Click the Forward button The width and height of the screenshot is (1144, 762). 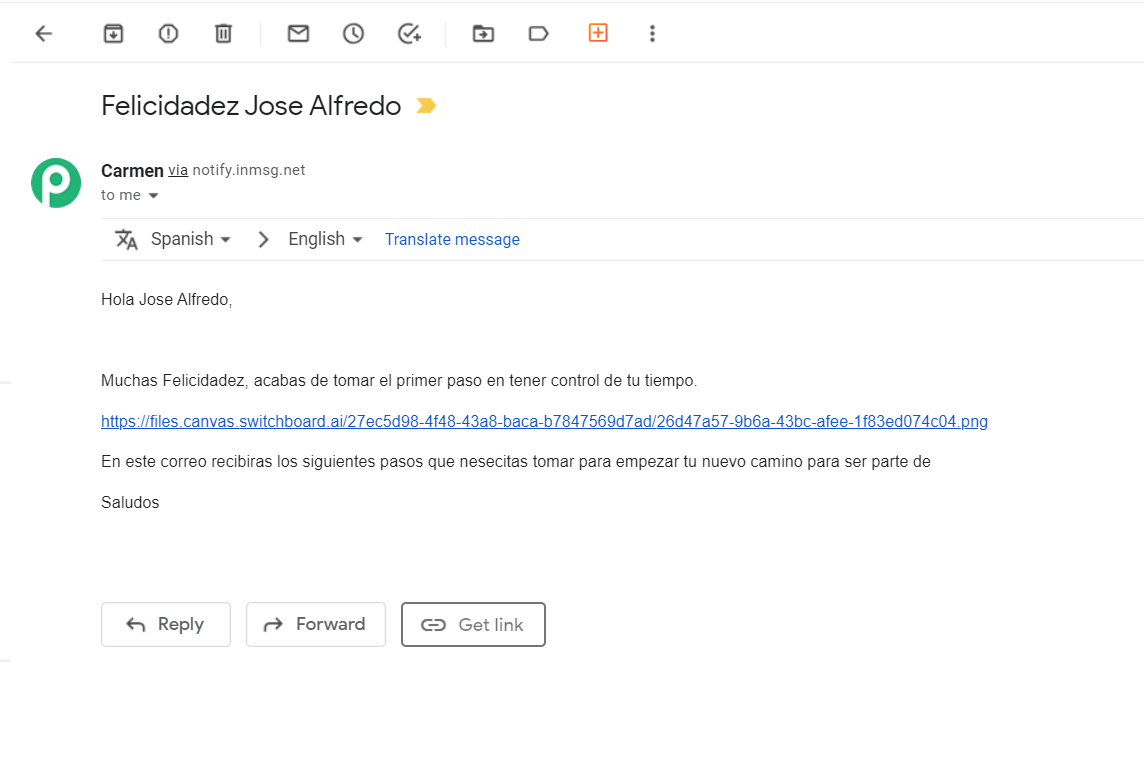tap(316, 624)
